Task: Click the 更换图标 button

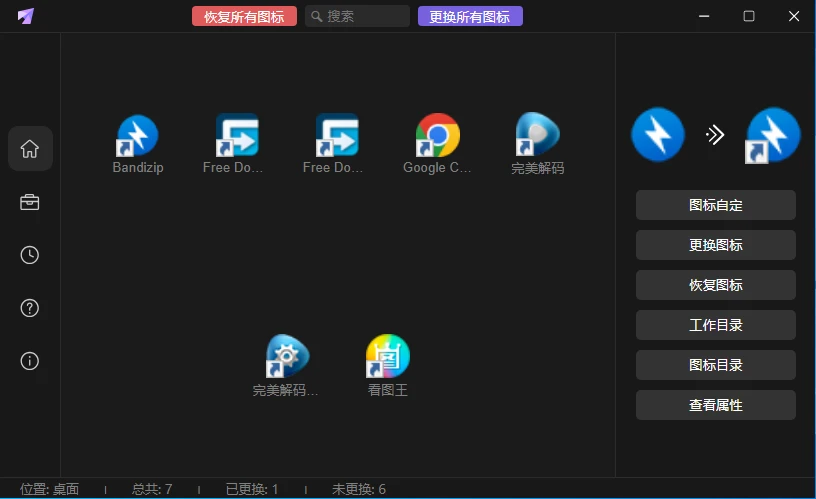Action: pos(716,245)
